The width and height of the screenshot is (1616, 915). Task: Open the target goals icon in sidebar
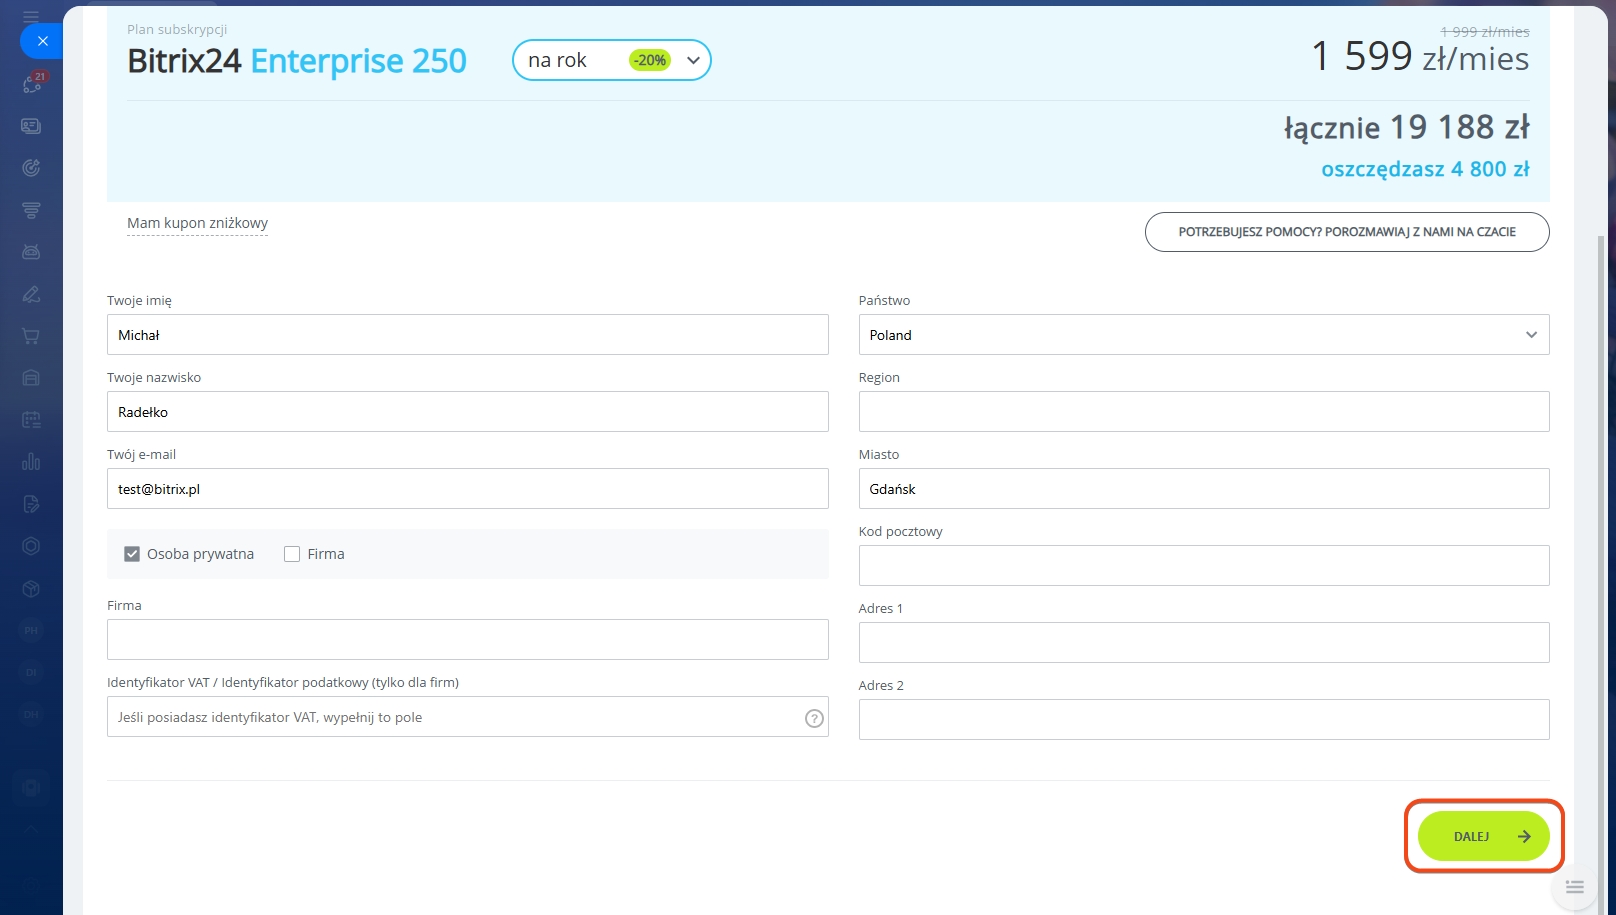coord(31,168)
